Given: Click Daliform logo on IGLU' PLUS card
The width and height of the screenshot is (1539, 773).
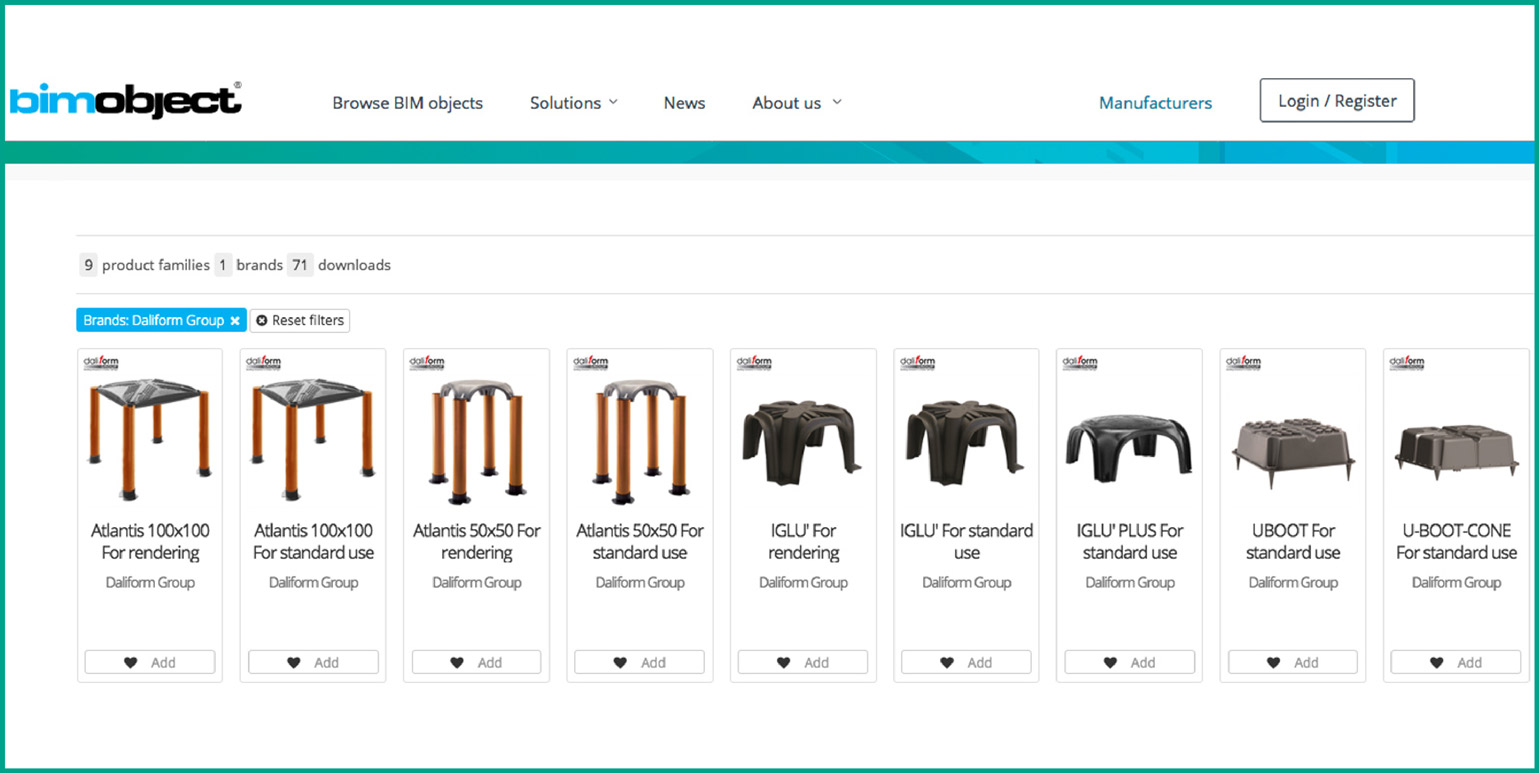Looking at the screenshot, I should pyautogui.click(x=1080, y=363).
